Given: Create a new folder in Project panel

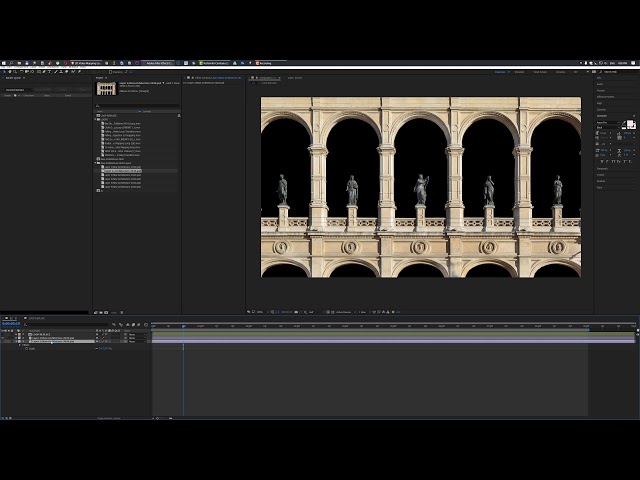Looking at the screenshot, I should 101,313.
